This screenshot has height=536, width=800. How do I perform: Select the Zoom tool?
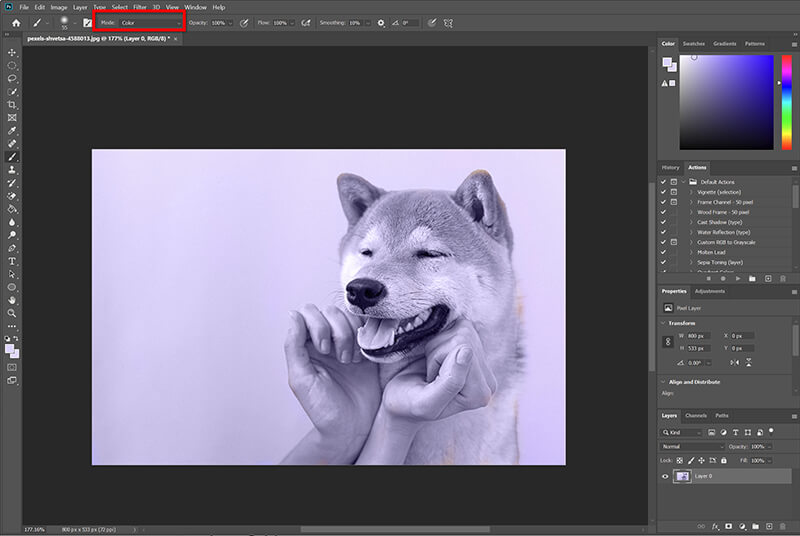point(12,313)
